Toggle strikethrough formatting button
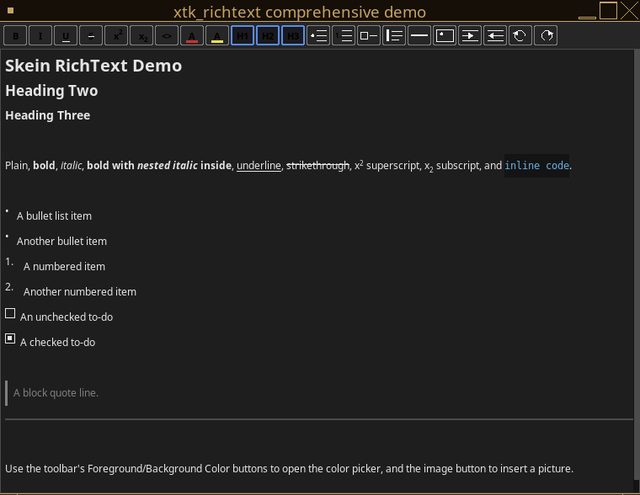The image size is (640, 495). [91, 36]
